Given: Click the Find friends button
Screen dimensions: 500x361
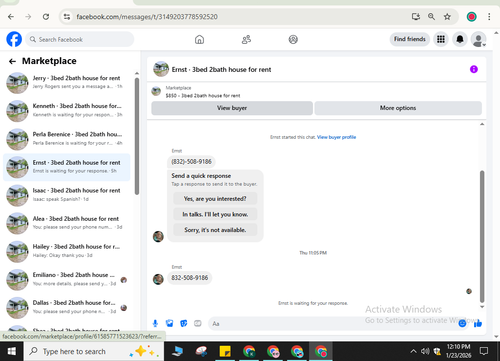Looking at the screenshot, I should click(x=410, y=39).
